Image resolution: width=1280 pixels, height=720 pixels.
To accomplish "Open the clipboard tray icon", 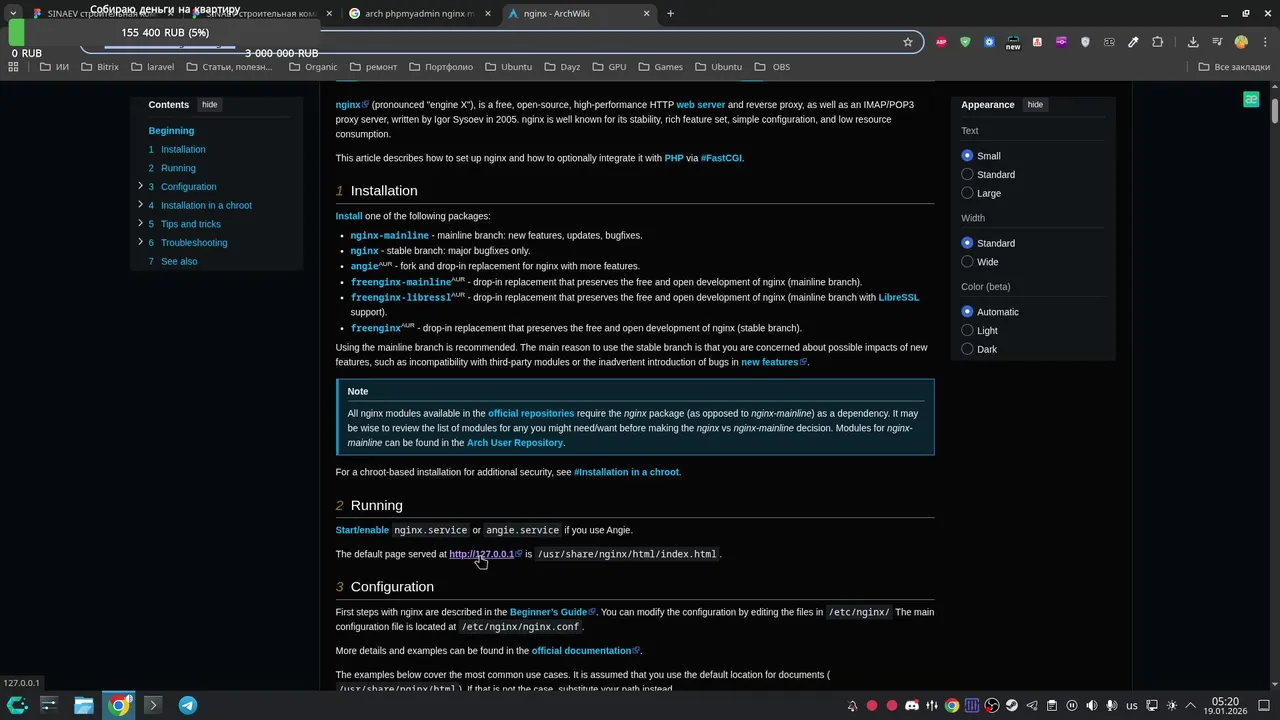I will click(1052, 705).
